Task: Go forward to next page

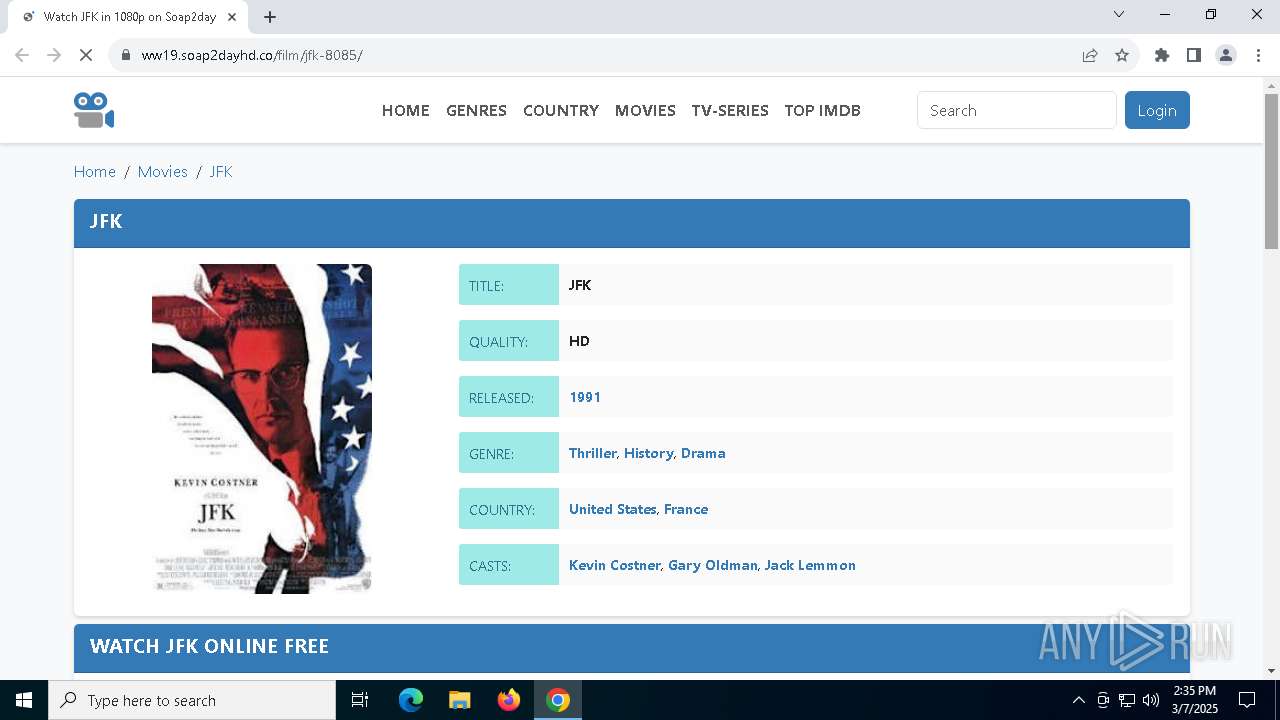Action: pyautogui.click(x=54, y=55)
